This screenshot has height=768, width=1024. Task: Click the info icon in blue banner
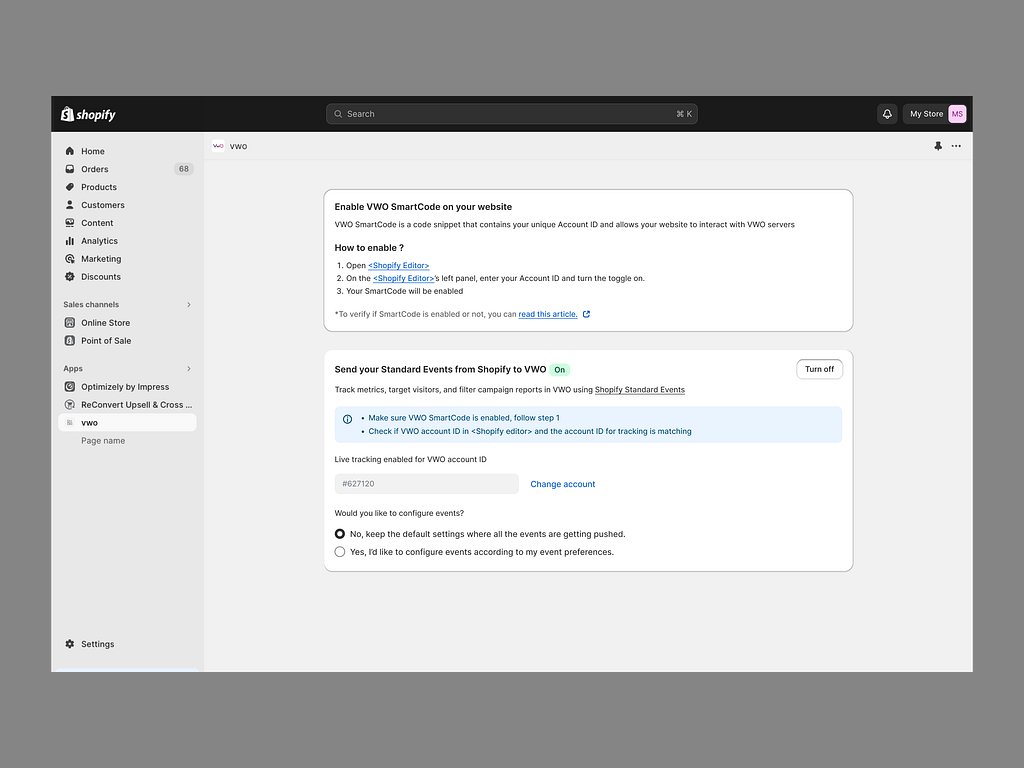pyautogui.click(x=347, y=419)
